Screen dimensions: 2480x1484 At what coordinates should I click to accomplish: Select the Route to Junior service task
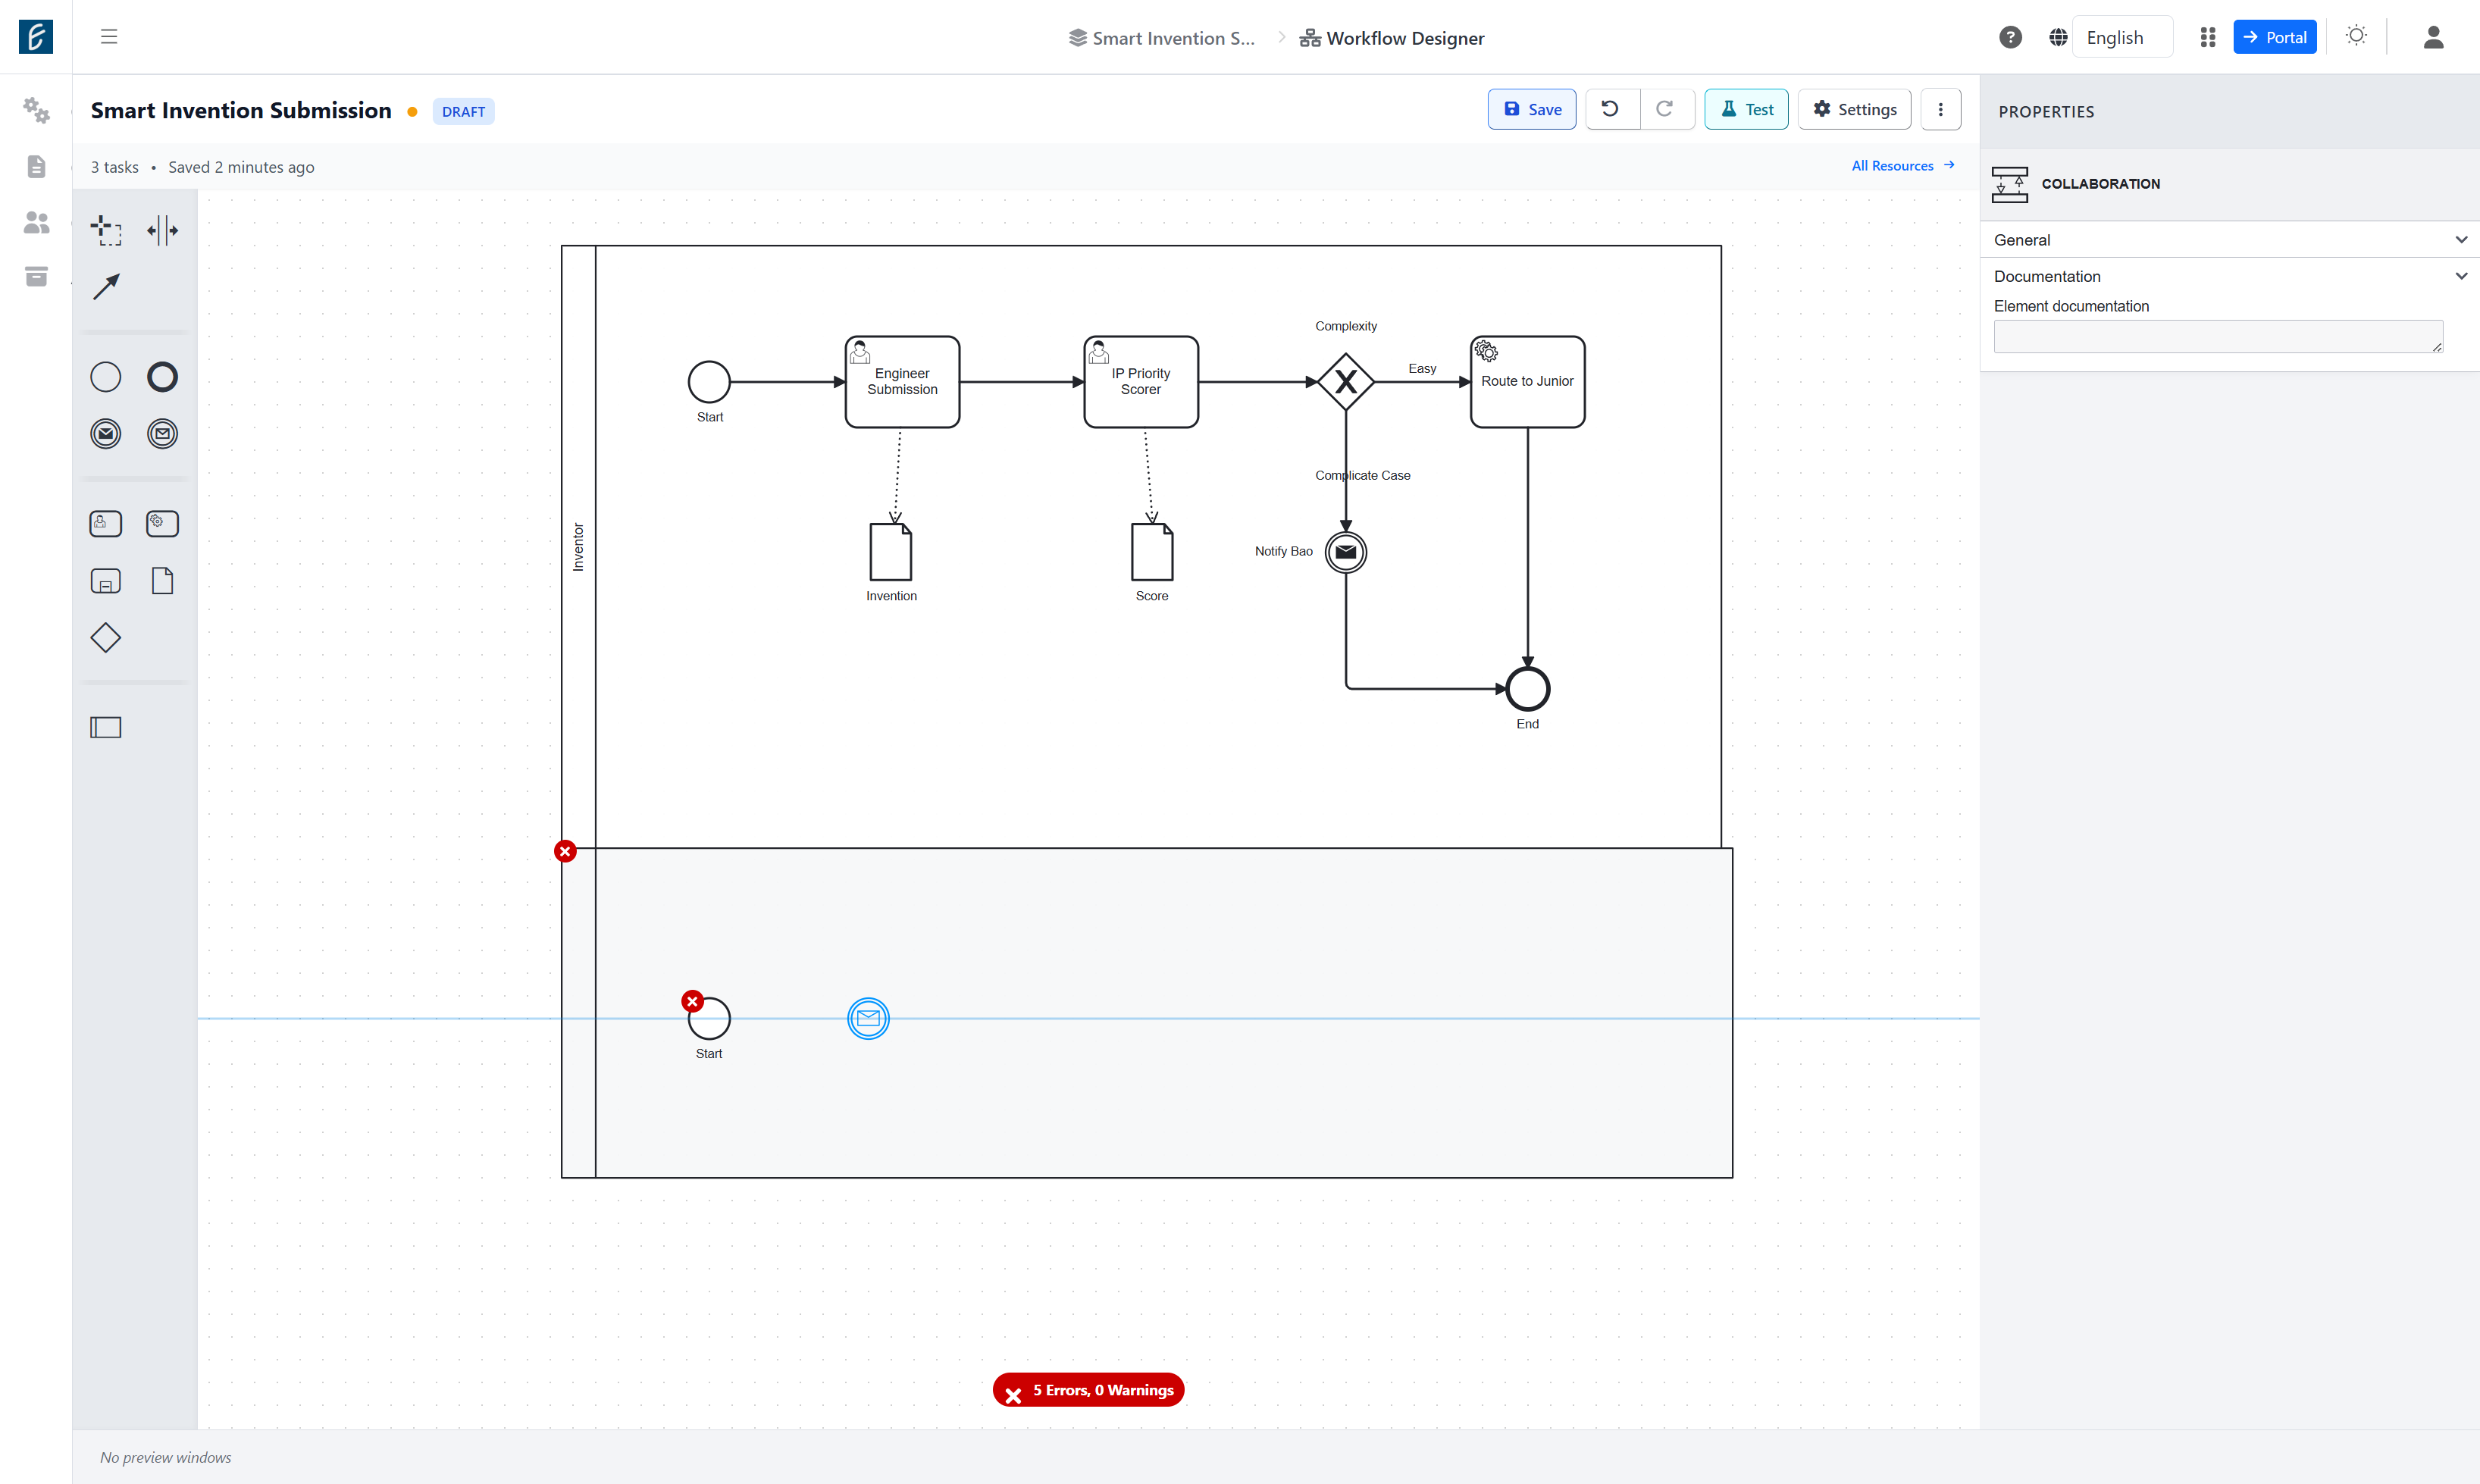coord(1527,382)
